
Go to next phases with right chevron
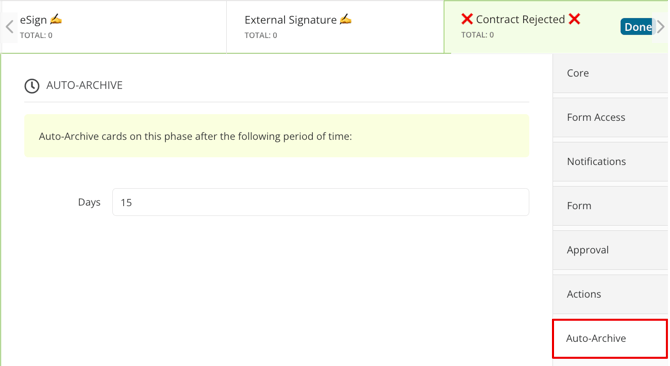(x=661, y=27)
